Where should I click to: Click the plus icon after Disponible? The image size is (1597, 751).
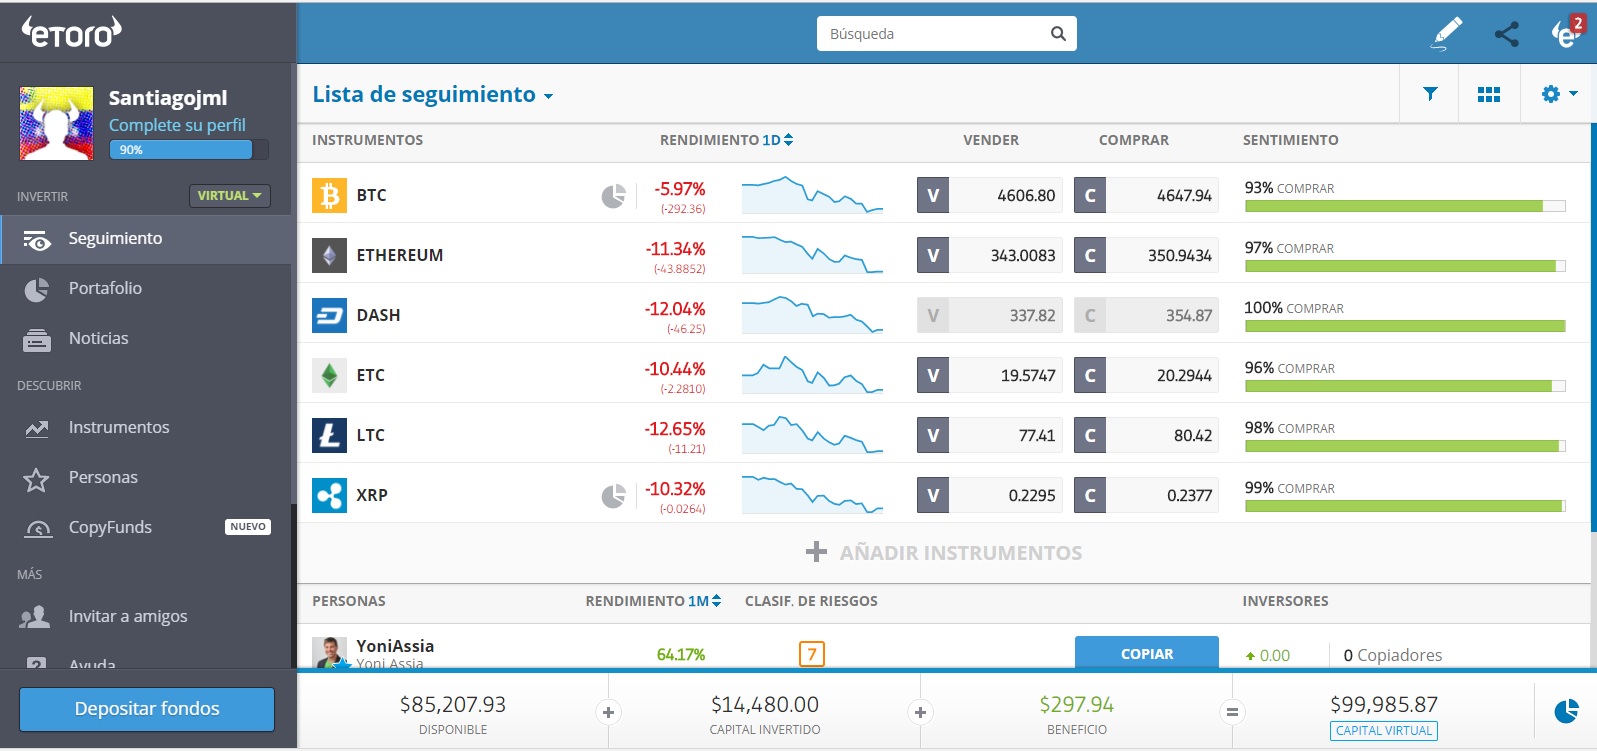coord(608,712)
